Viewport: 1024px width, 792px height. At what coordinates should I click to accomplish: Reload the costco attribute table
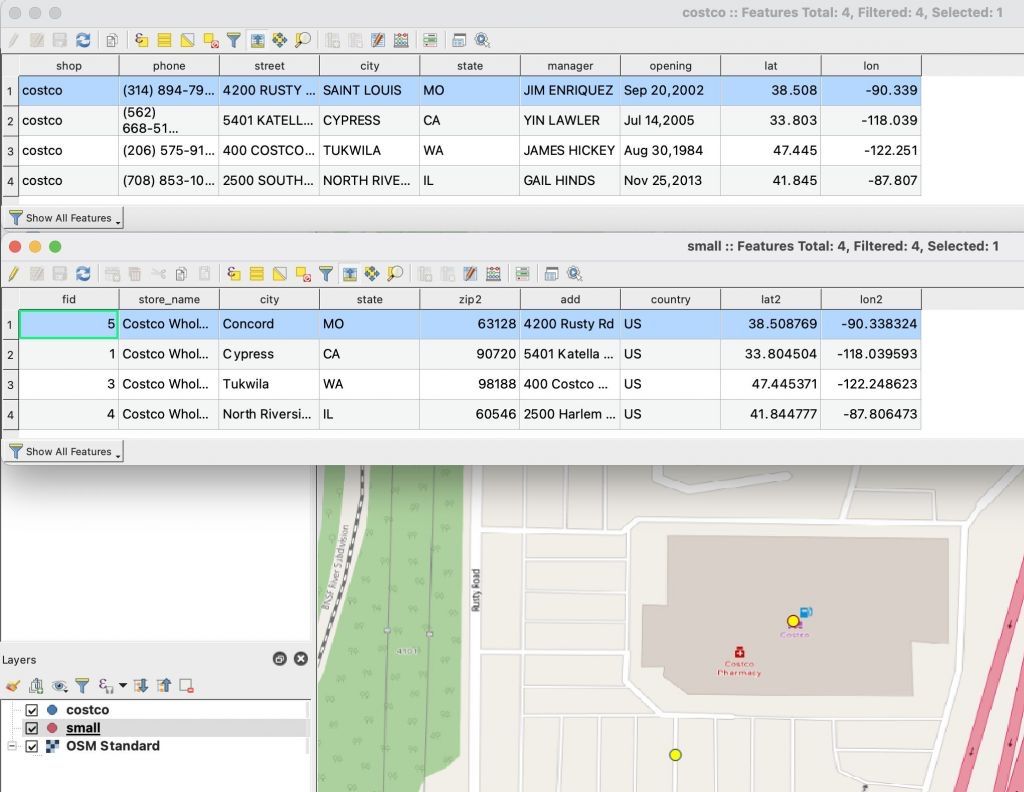coord(83,40)
